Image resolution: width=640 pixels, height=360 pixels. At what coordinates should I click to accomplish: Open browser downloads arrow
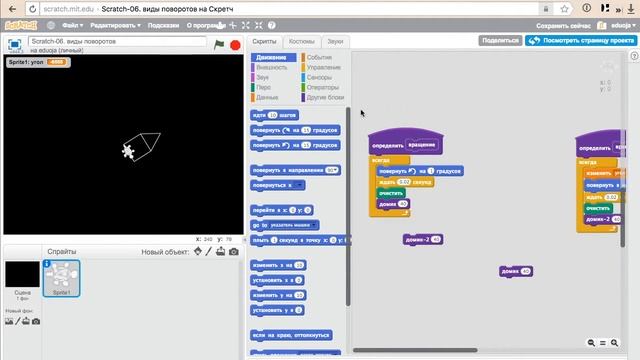pyautogui.click(x=631, y=9)
